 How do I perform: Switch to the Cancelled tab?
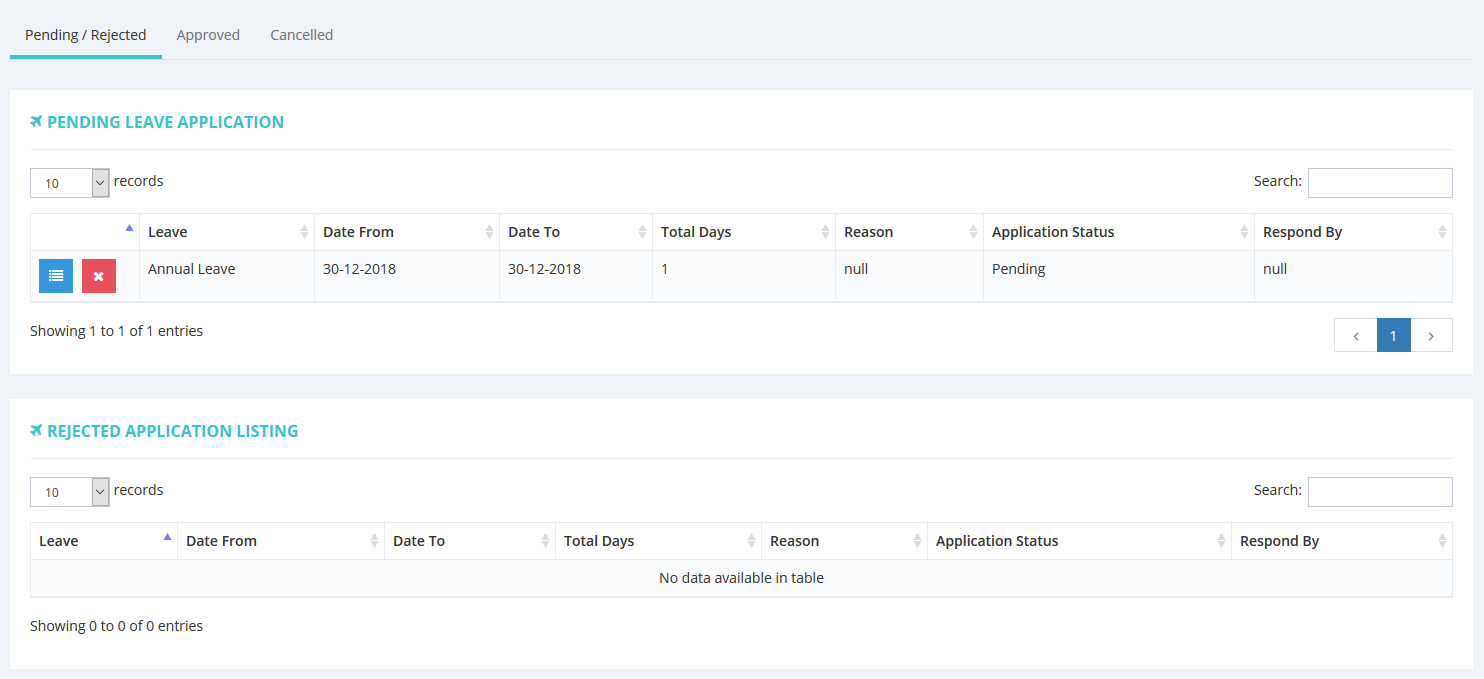point(301,35)
